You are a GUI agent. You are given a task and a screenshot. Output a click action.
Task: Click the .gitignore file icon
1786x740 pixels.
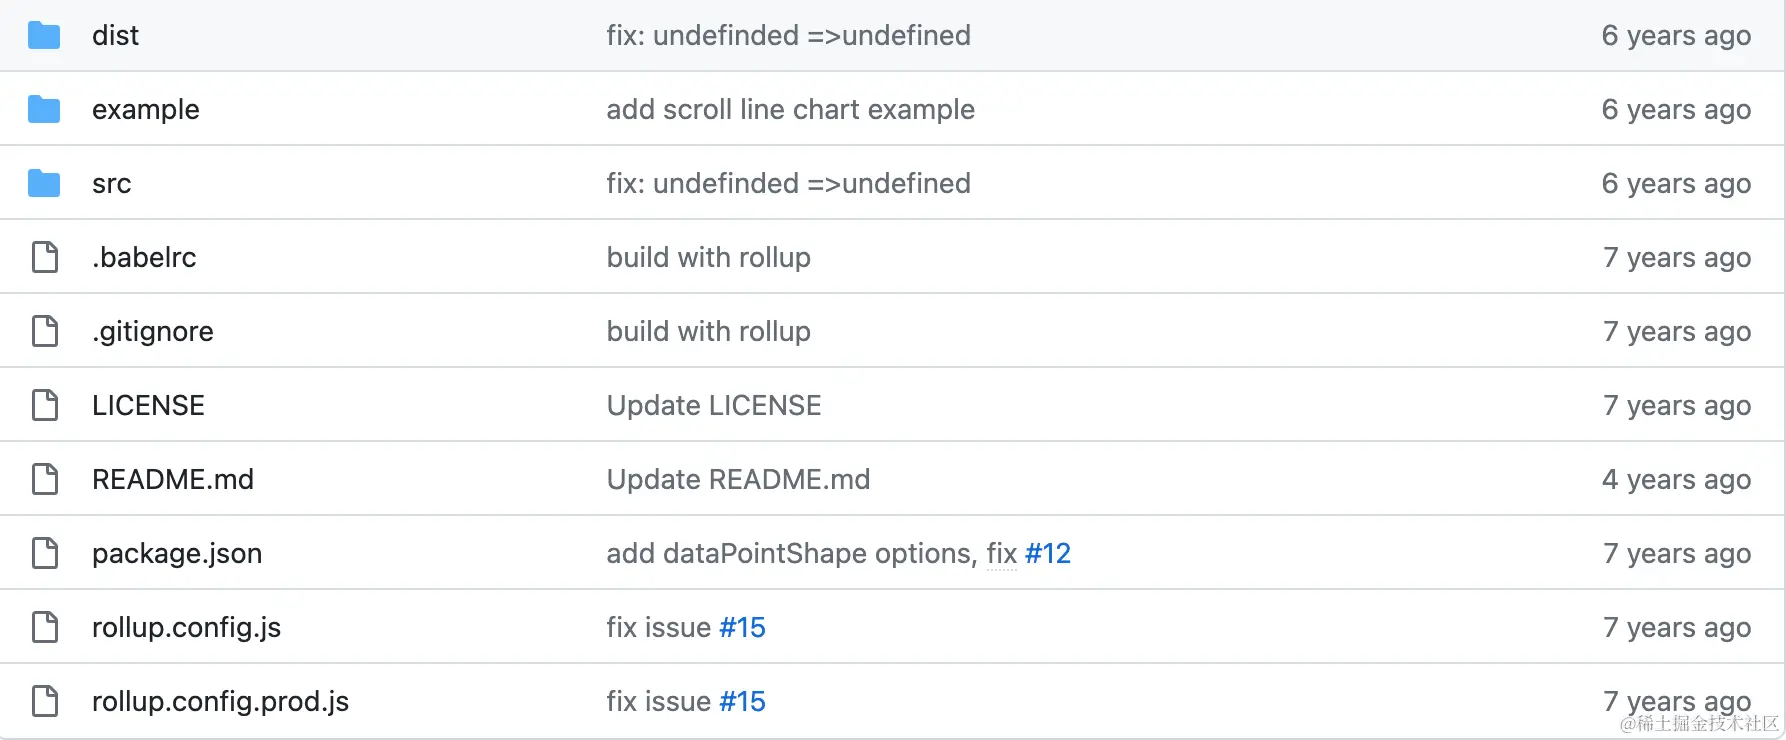pyautogui.click(x=45, y=332)
